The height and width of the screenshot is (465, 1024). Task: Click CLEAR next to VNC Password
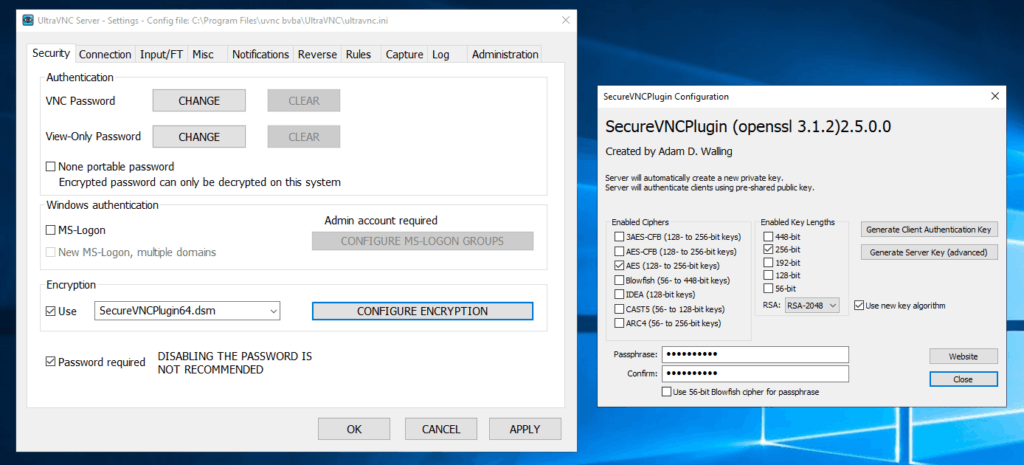304,101
